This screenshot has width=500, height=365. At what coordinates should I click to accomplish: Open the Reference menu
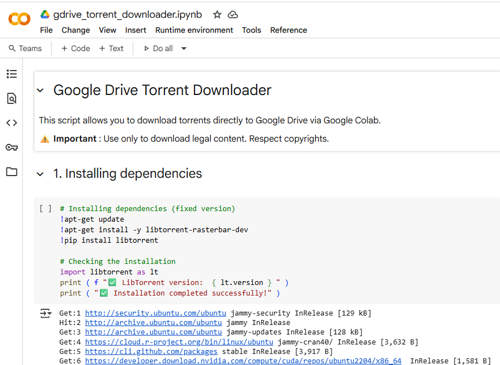tap(288, 30)
